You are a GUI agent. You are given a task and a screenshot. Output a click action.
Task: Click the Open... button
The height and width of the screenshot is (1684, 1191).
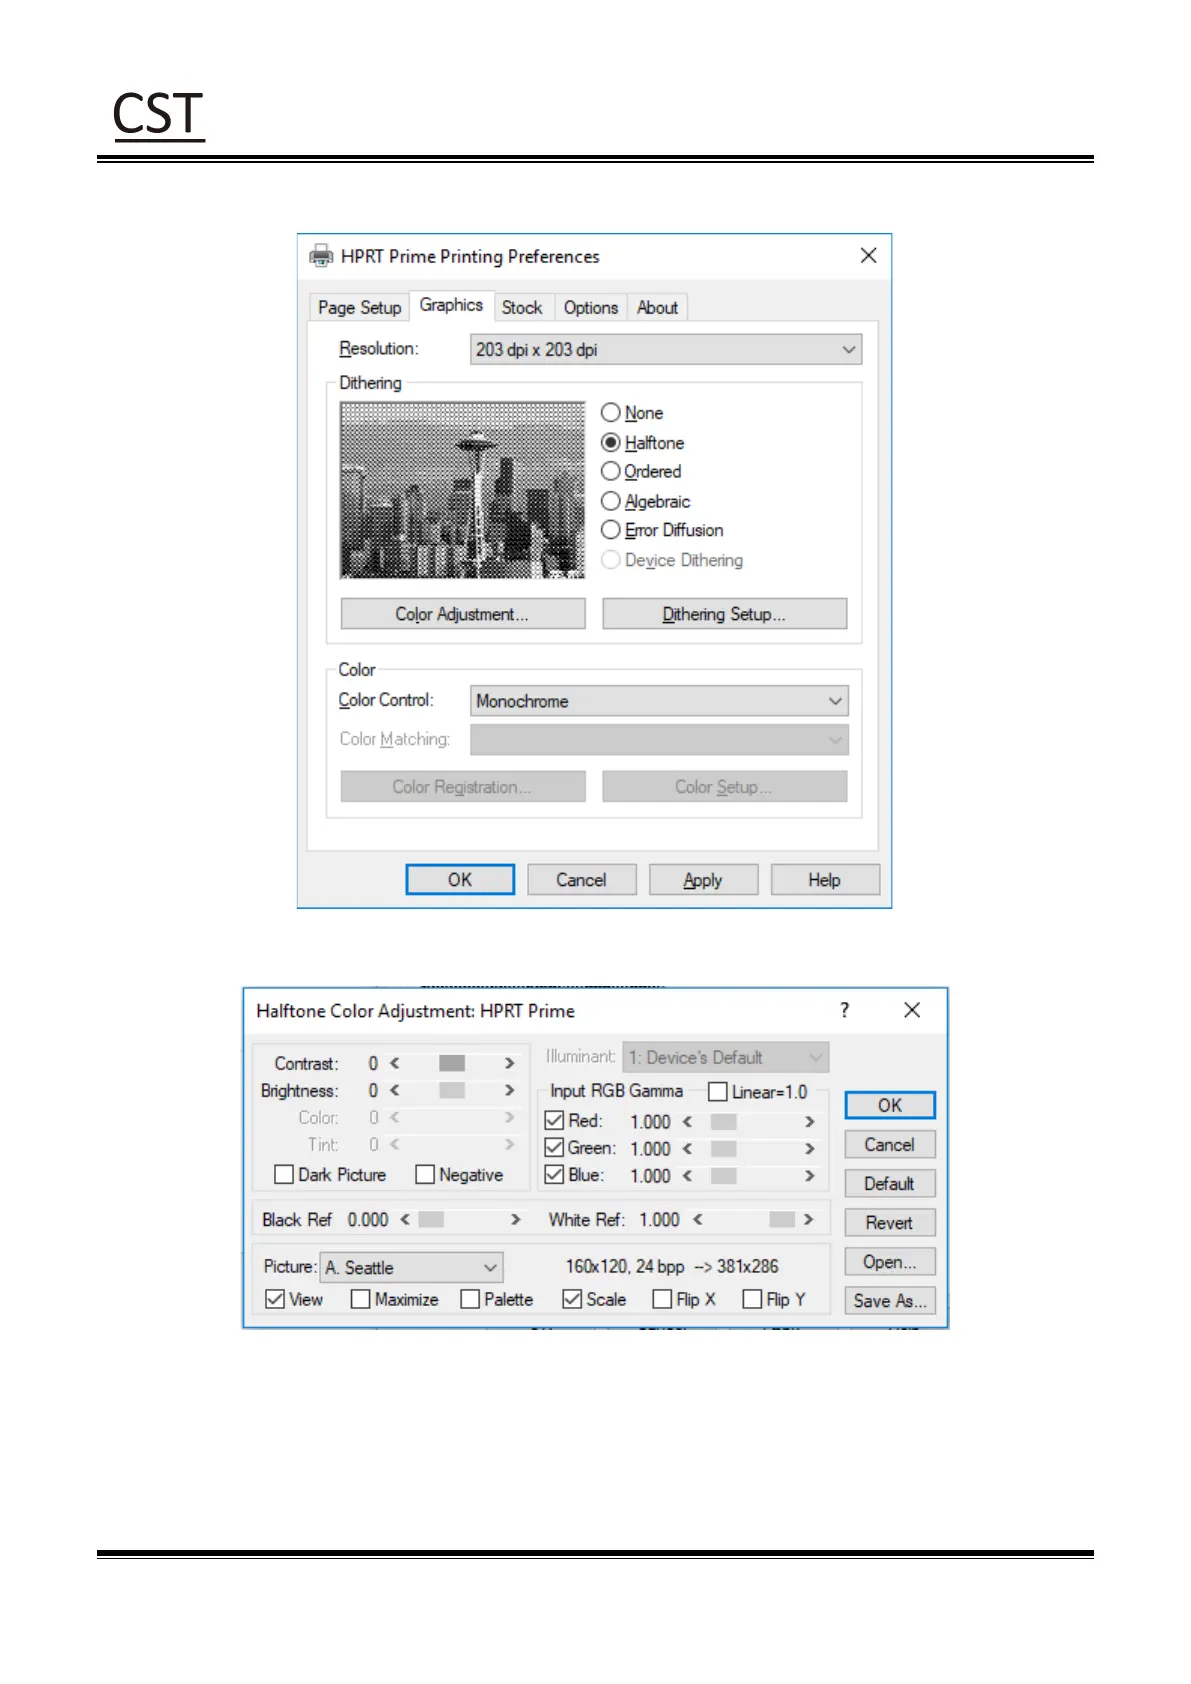click(x=890, y=1261)
